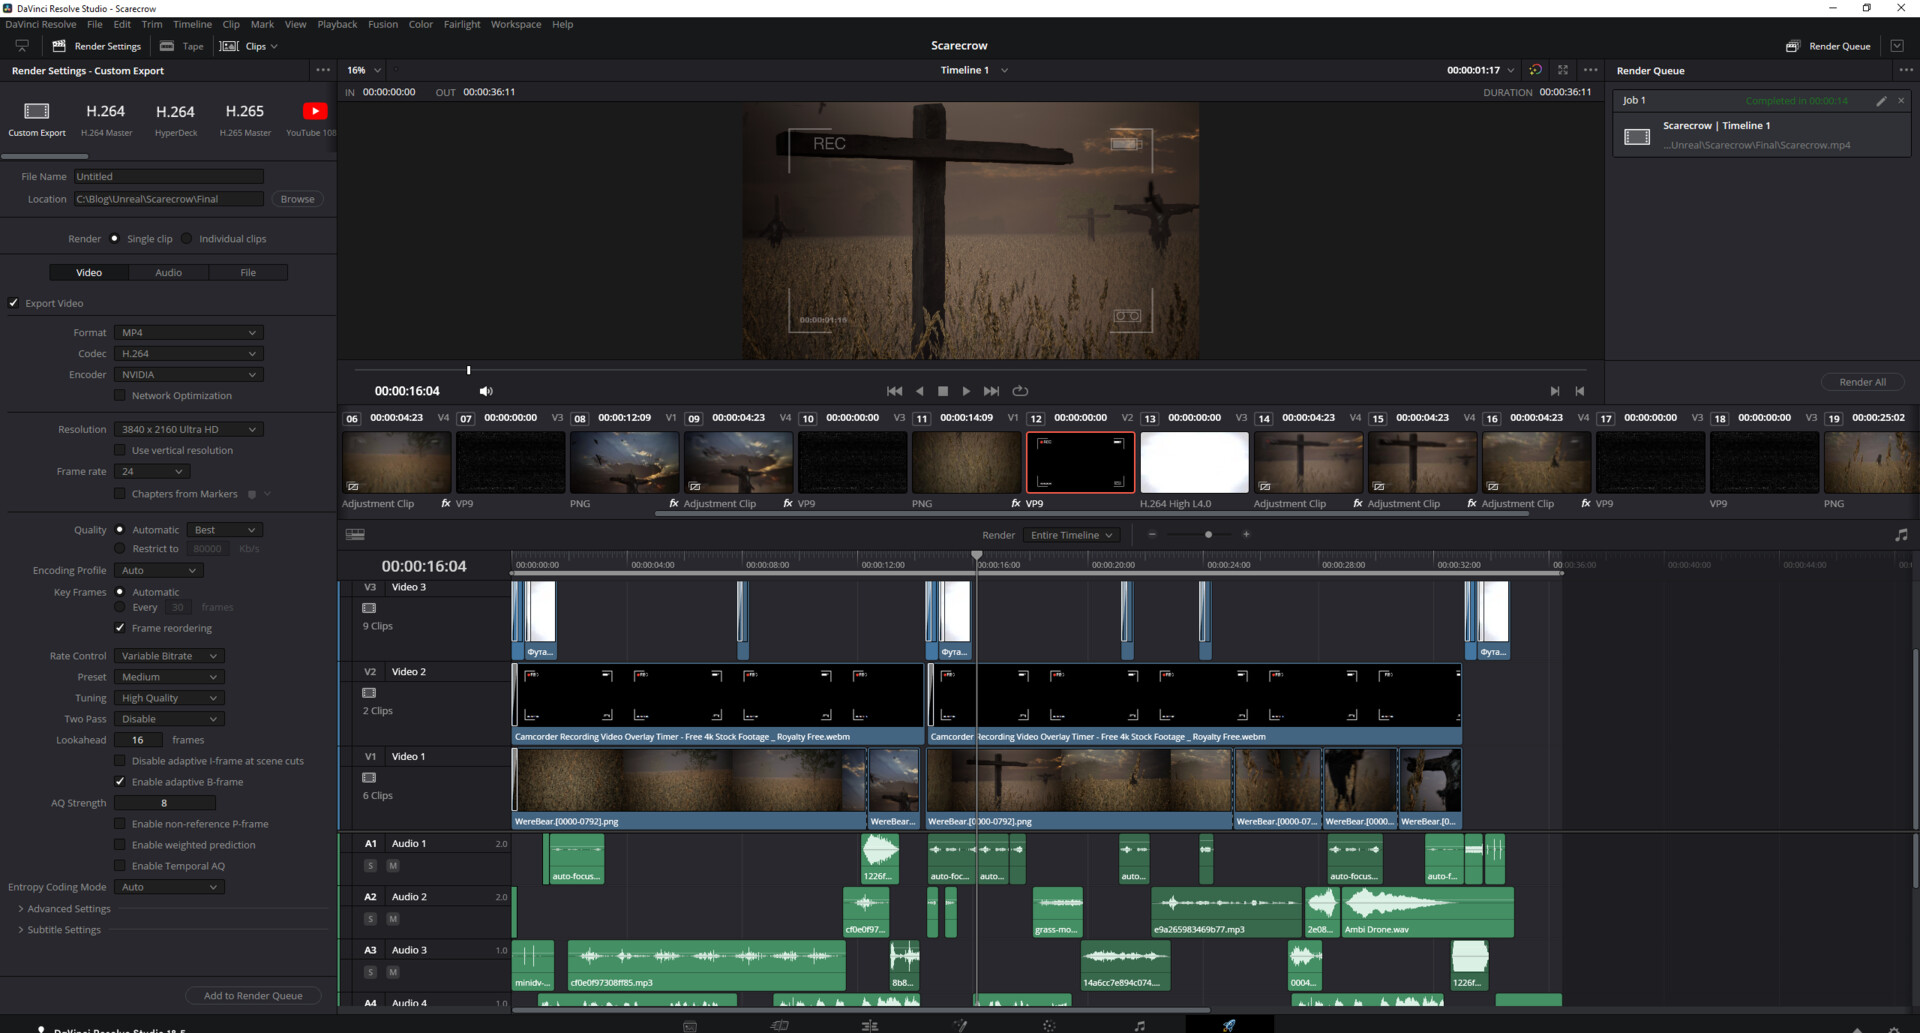
Task: Open the Fairlight menu
Action: tap(462, 24)
